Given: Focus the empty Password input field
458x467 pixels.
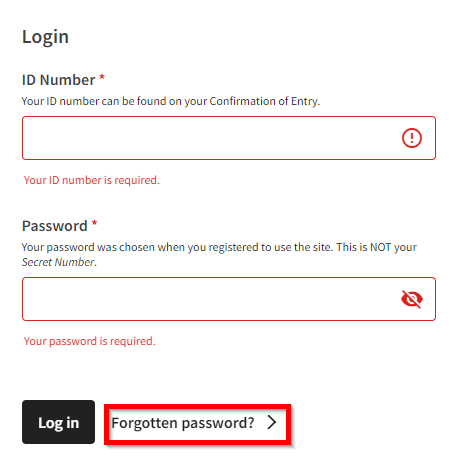Looking at the screenshot, I should coord(229,299).
